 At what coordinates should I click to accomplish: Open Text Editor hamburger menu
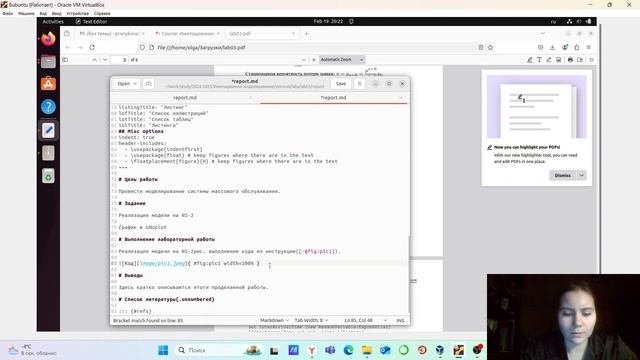(359, 84)
